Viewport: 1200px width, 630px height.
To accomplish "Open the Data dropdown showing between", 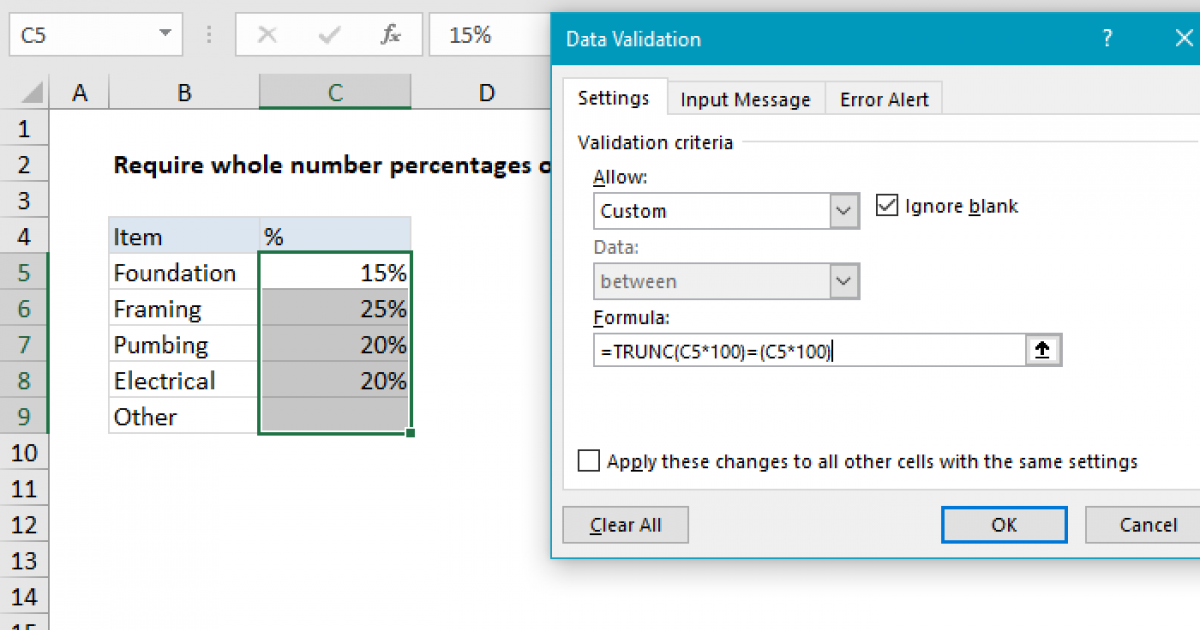I will (x=845, y=281).
